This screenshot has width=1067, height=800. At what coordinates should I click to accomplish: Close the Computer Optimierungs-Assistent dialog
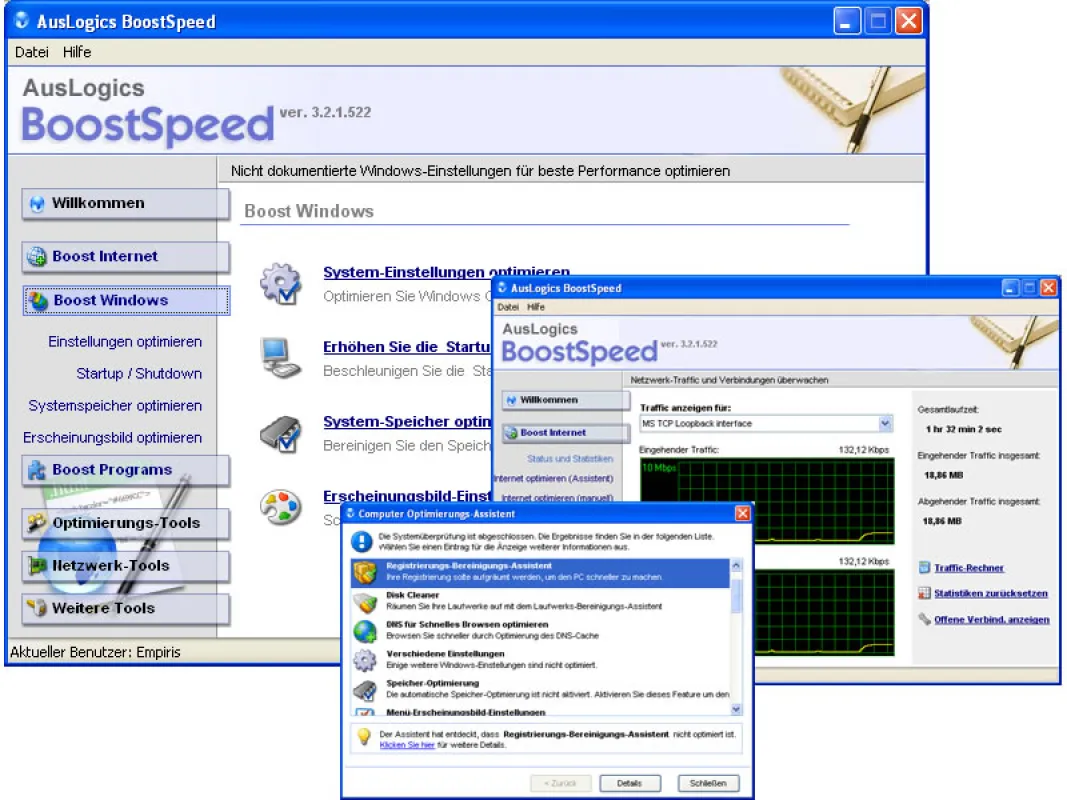tap(742, 514)
